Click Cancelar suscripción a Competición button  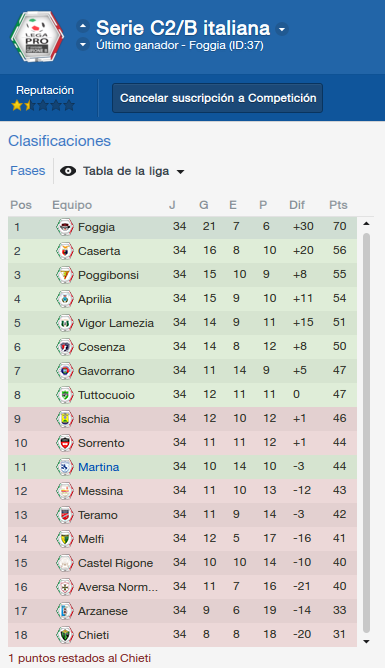(218, 98)
